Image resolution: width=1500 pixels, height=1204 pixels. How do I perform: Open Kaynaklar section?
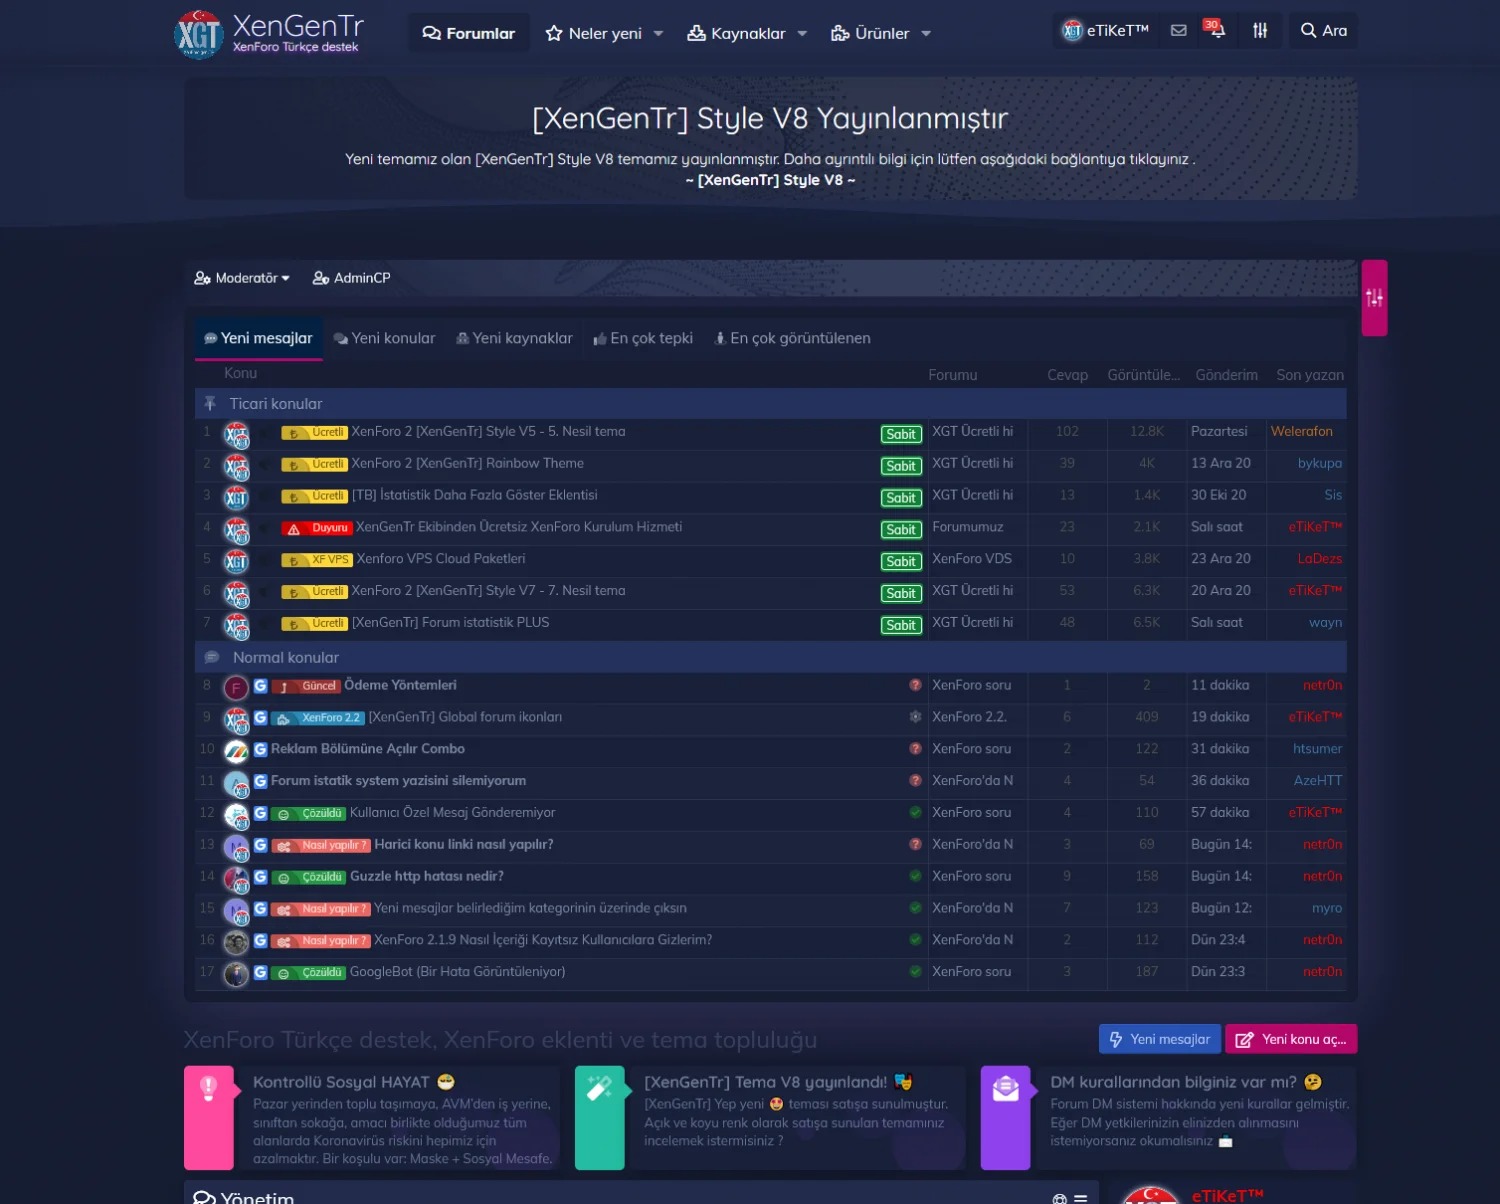737,33
